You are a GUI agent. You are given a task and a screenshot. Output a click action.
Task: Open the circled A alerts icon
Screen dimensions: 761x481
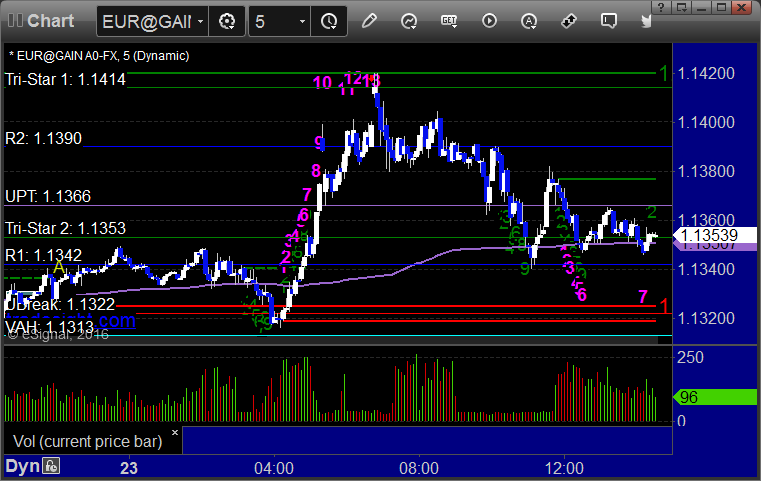[529, 21]
